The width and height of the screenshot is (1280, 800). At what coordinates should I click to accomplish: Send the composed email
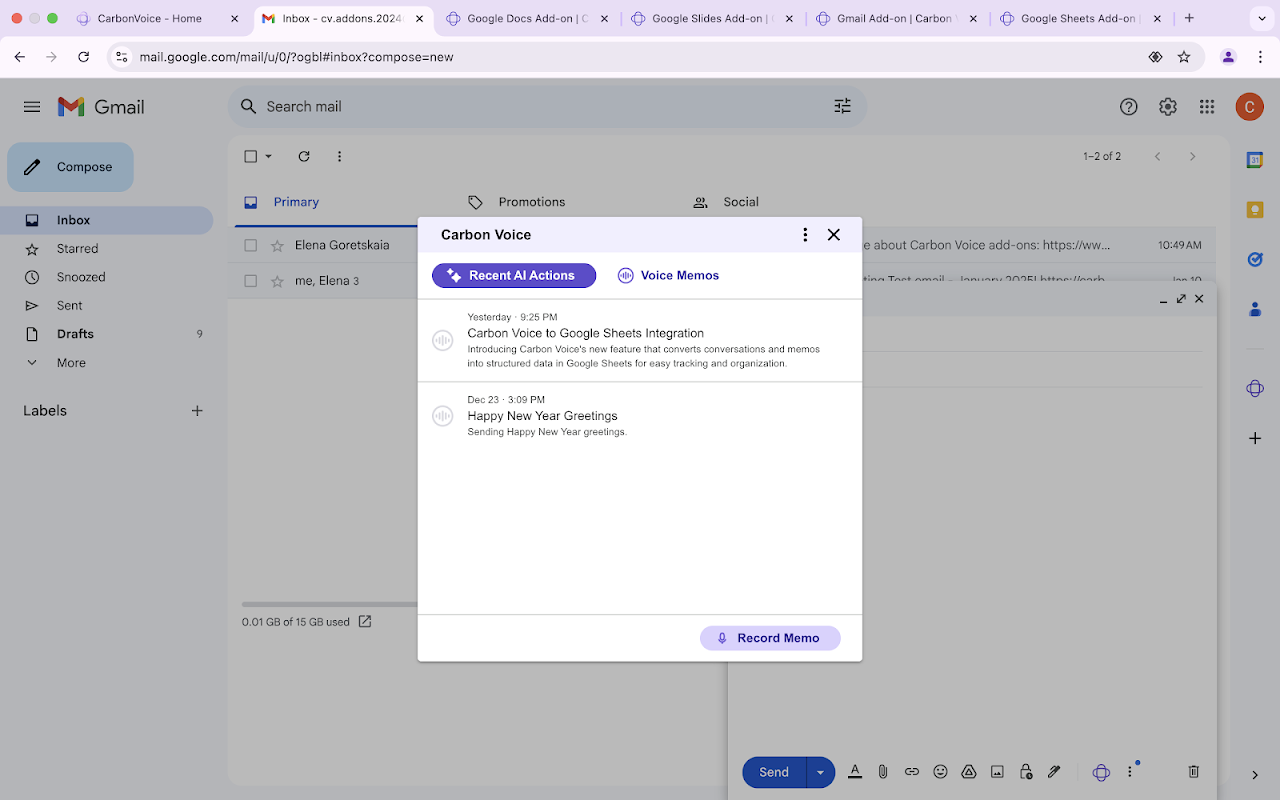(774, 772)
